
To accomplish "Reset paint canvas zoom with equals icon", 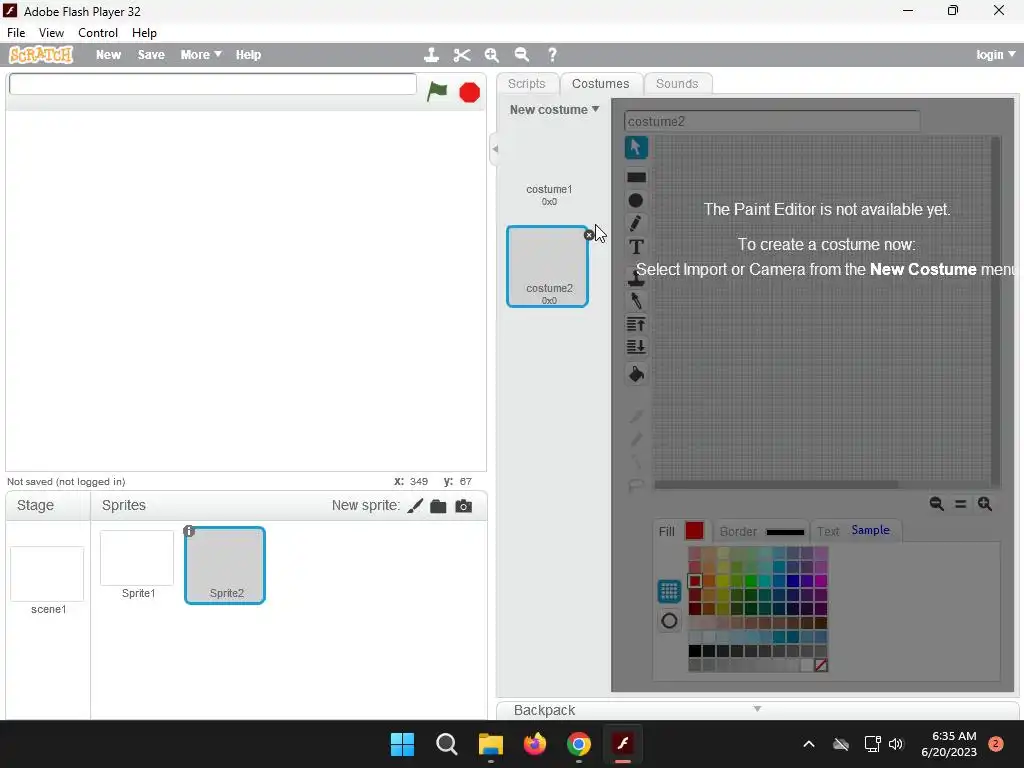I will 961,504.
